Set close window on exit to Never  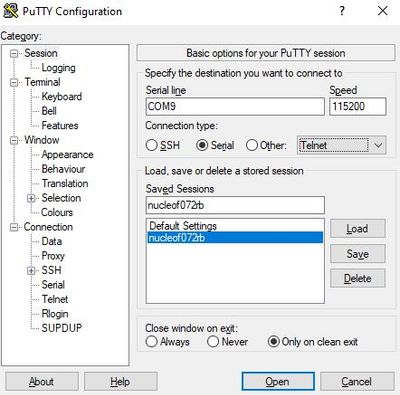[x=213, y=342]
